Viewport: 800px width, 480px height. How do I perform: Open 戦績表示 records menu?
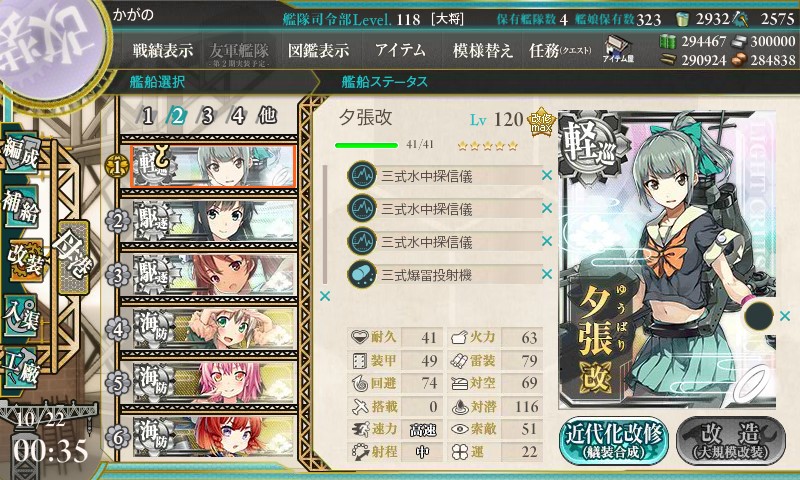163,50
